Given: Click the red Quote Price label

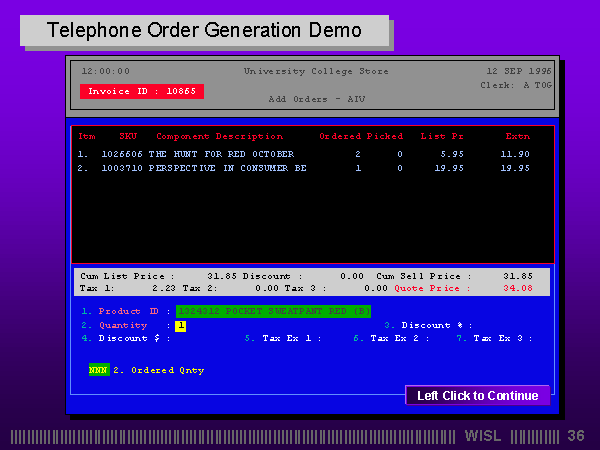Looking at the screenshot, I should (428, 288).
